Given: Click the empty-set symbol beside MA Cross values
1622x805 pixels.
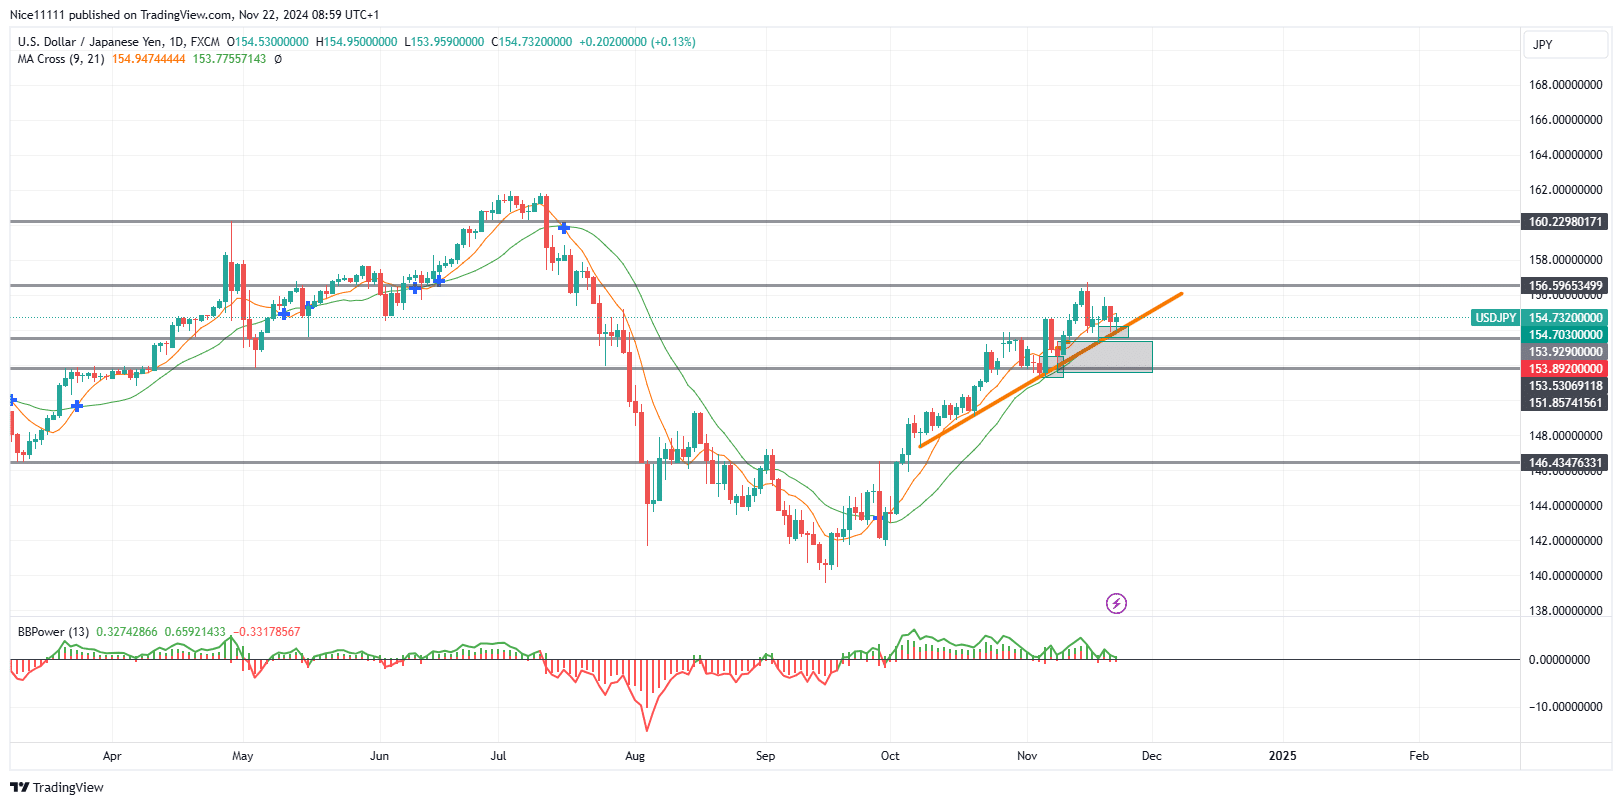Looking at the screenshot, I should [x=278, y=59].
